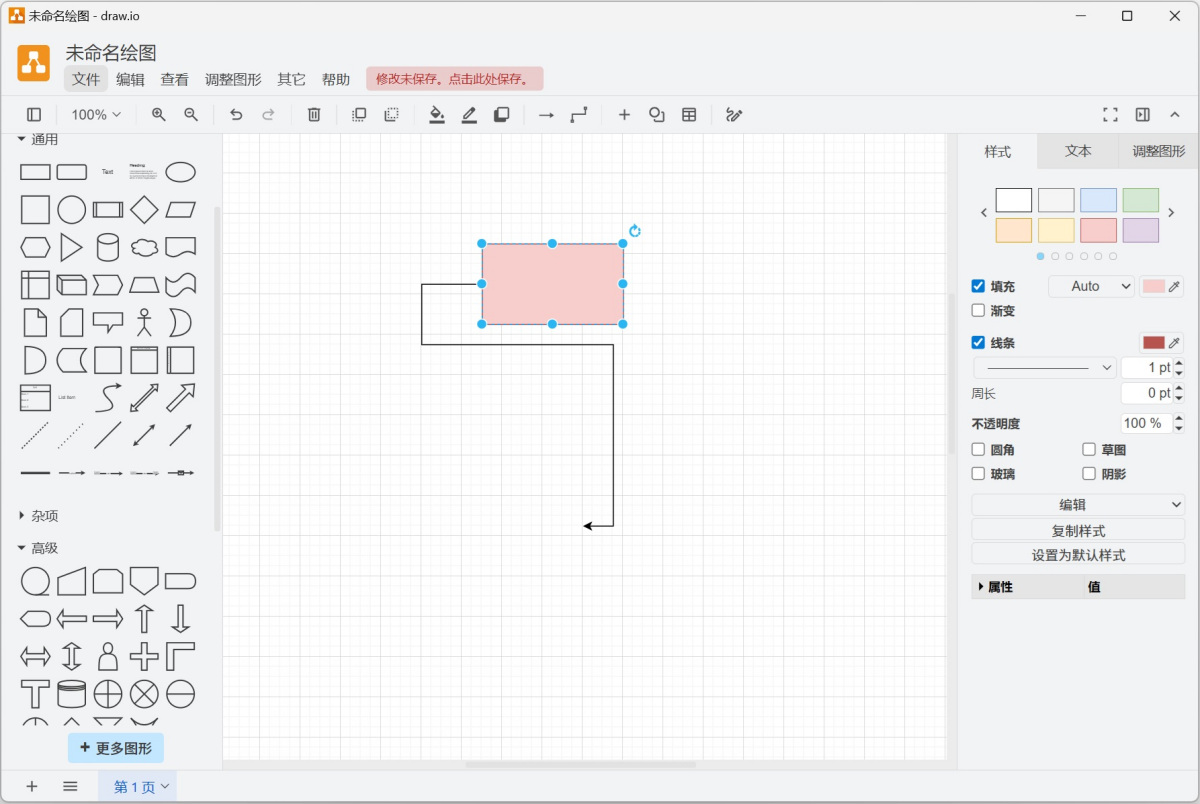The image size is (1200, 804).
Task: Select the cylinder shape from 通用 shapes
Action: click(108, 247)
